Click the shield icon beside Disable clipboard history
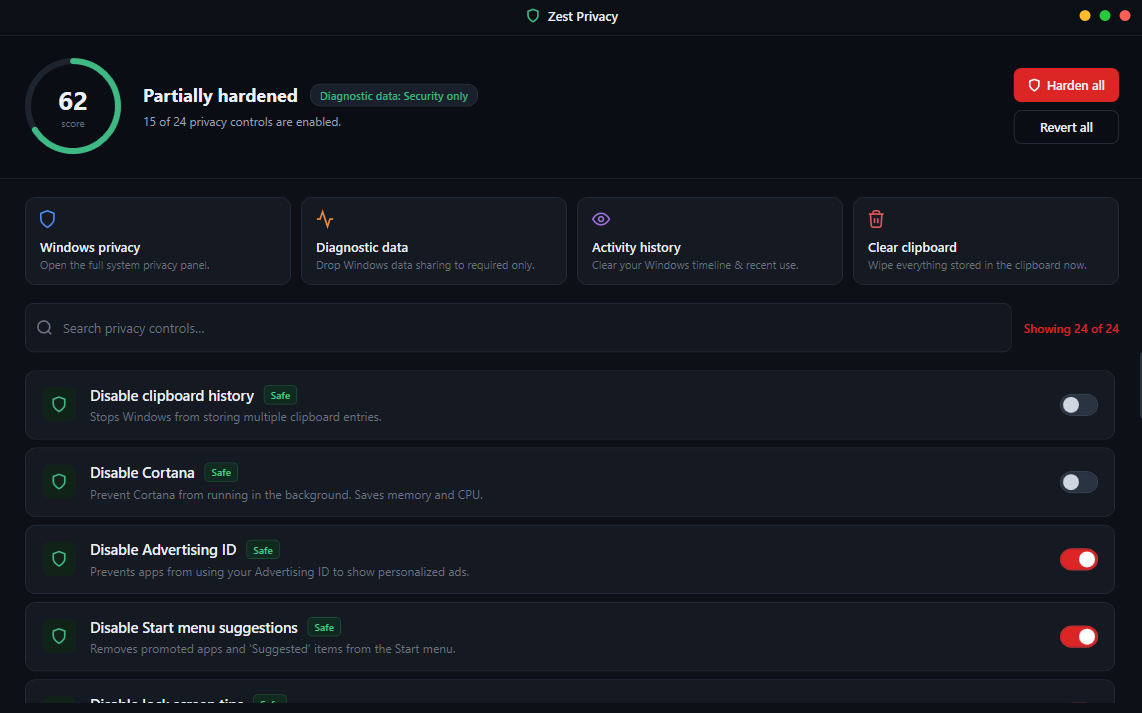The image size is (1142, 713). tap(59, 404)
